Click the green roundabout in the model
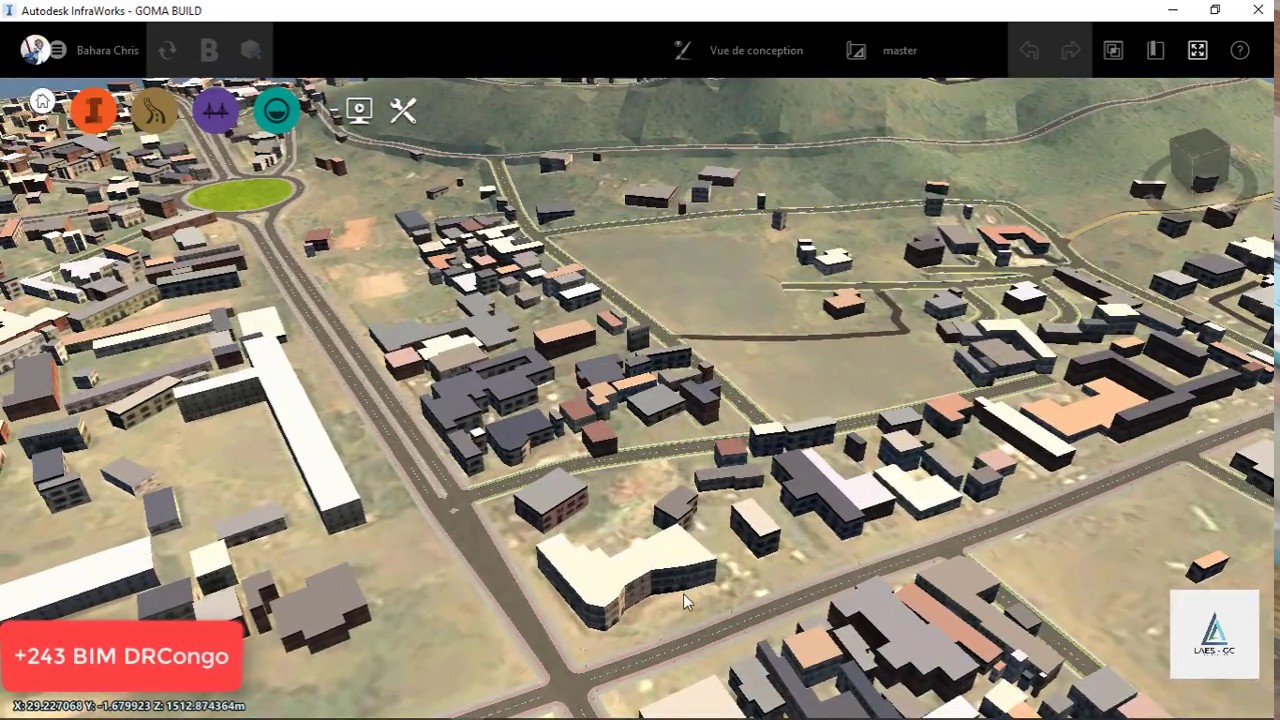Screen dimensions: 1280x720 click(240, 194)
